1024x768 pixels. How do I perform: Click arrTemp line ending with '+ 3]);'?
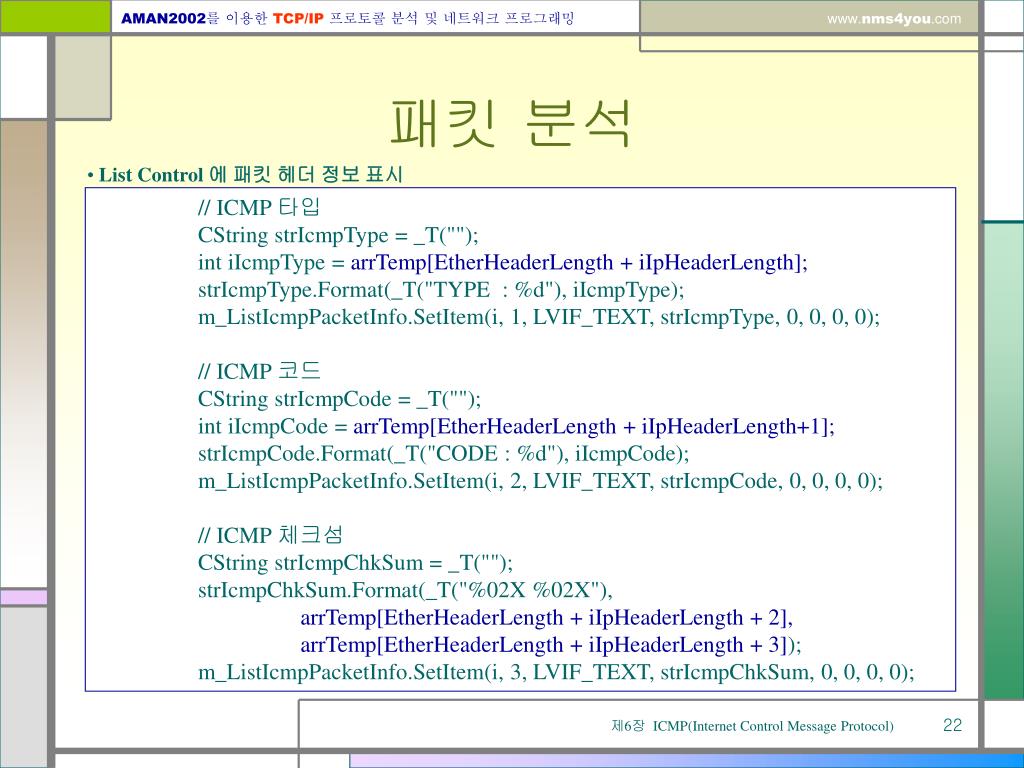point(551,645)
